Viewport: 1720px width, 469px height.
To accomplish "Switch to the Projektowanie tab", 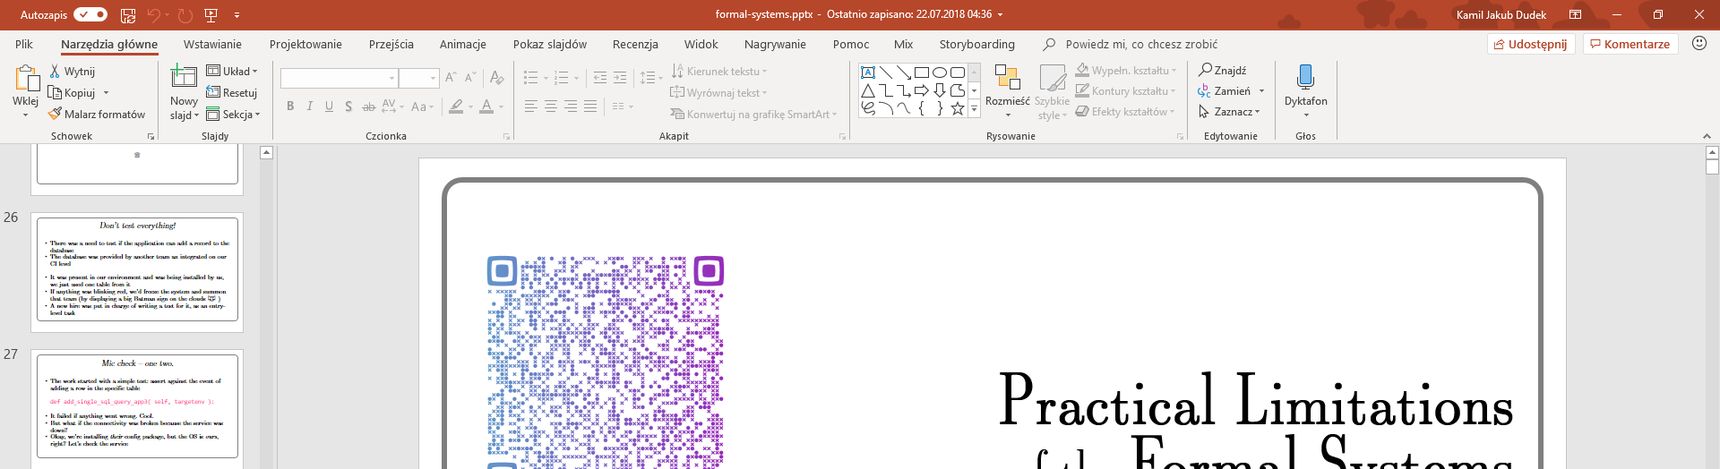I will pos(305,44).
